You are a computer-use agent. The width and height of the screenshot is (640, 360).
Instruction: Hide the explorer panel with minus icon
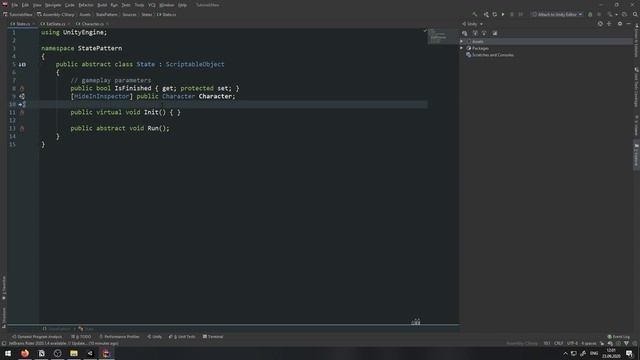pyautogui.click(x=628, y=24)
